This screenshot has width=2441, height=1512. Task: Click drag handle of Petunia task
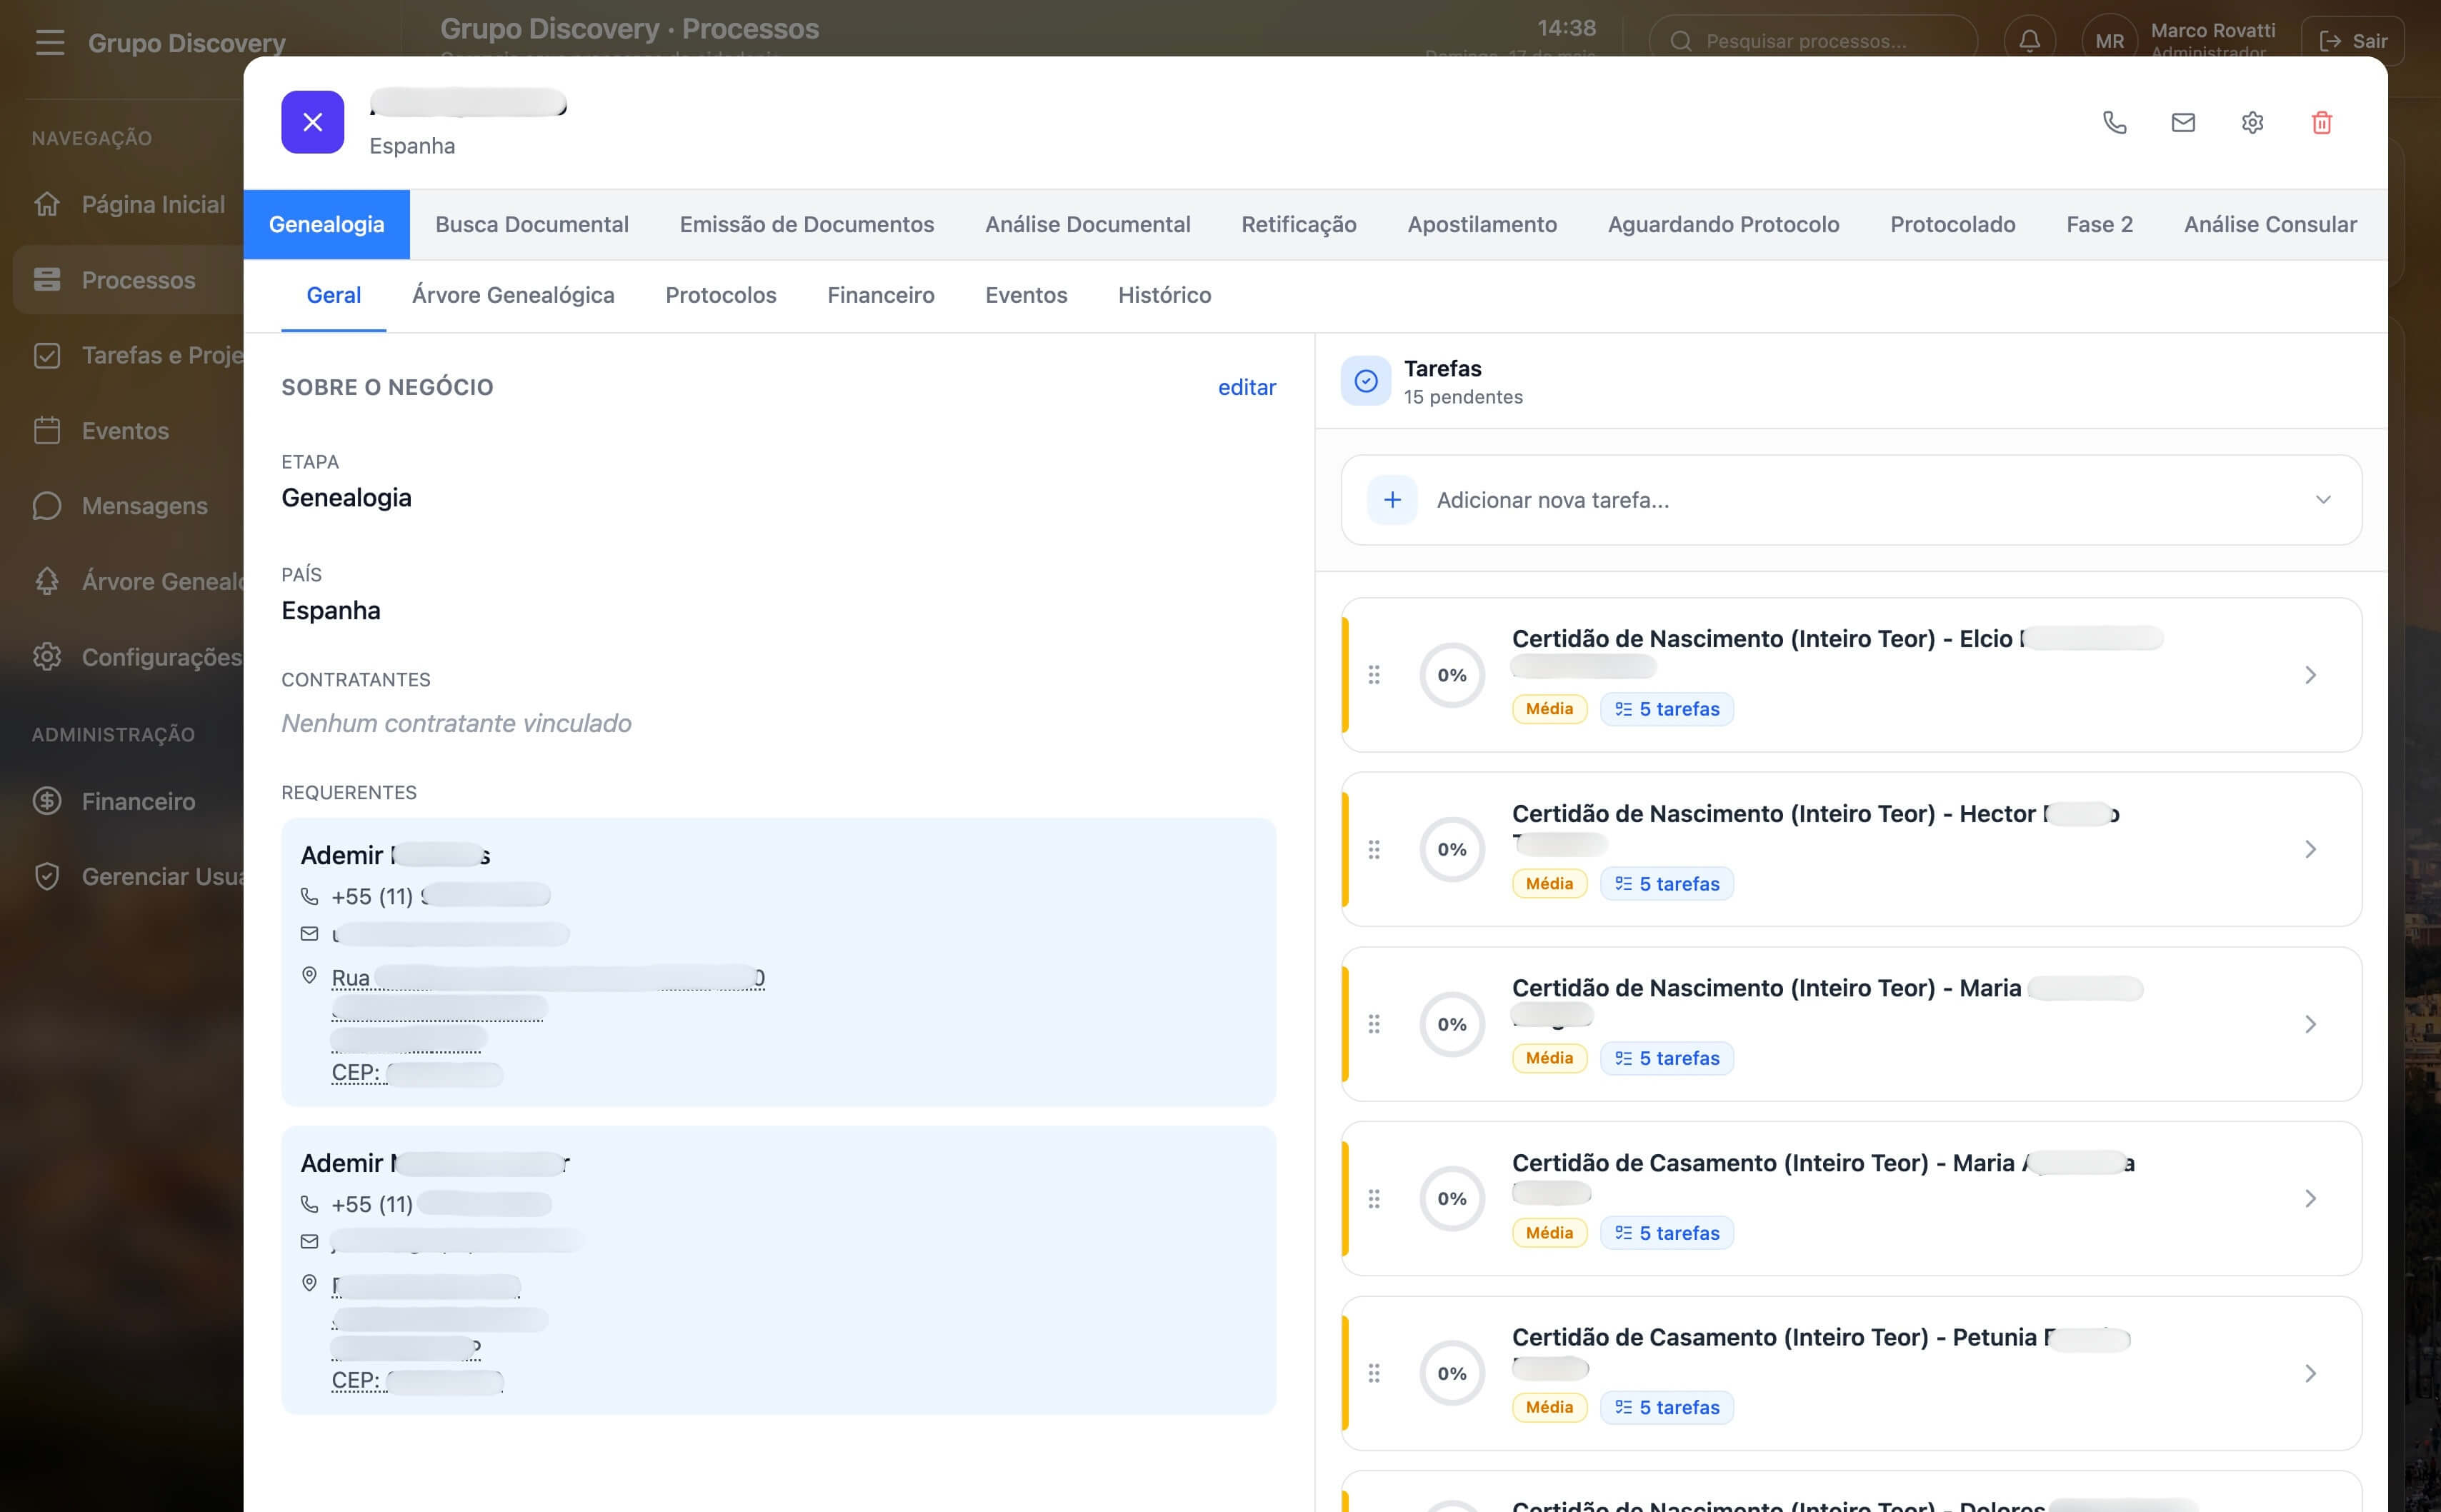pos(1374,1373)
